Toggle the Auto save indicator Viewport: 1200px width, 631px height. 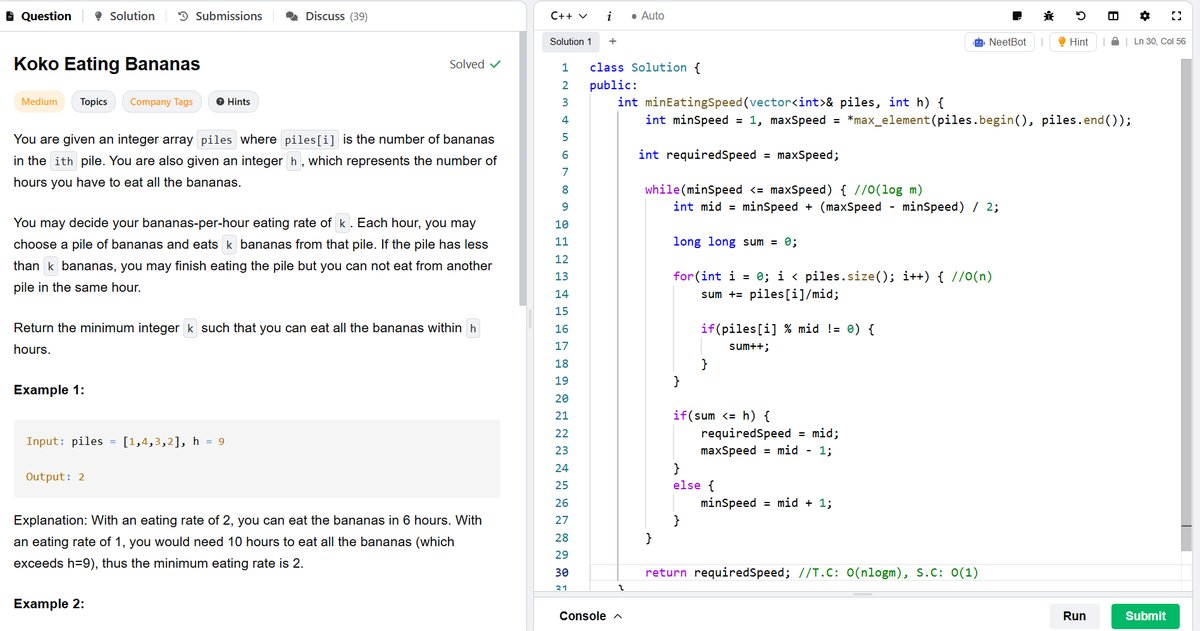[647, 16]
